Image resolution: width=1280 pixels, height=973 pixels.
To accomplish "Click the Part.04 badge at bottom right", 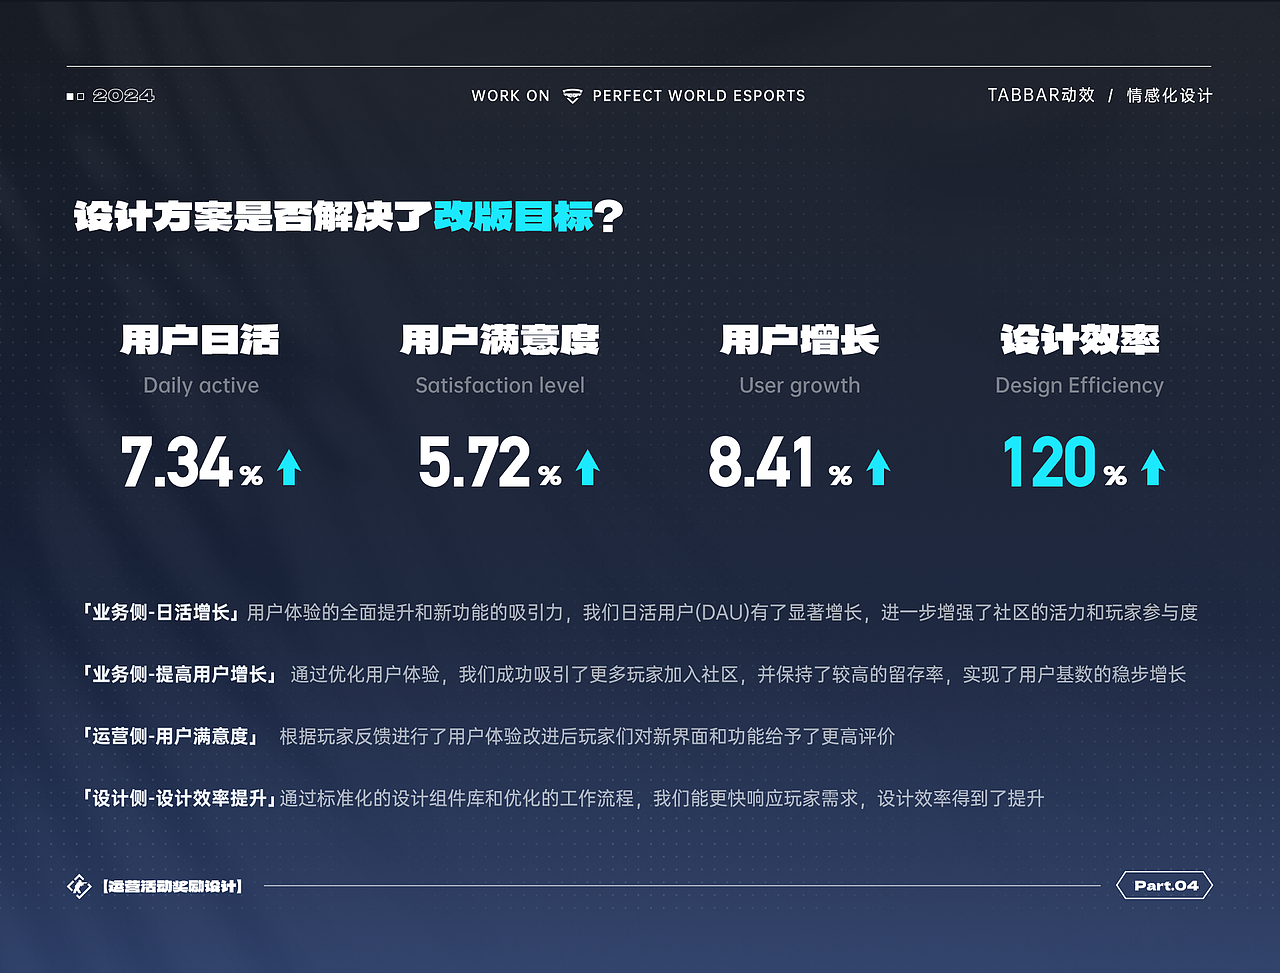I will 1164,885.
